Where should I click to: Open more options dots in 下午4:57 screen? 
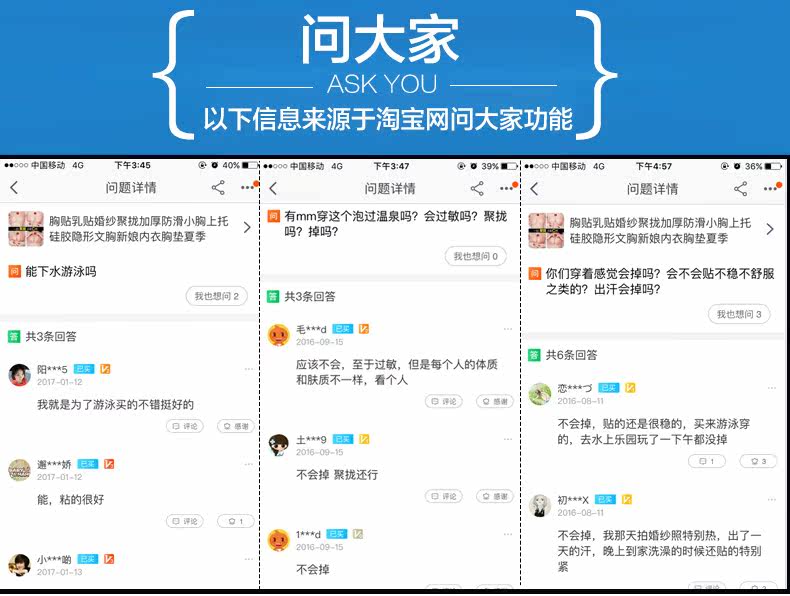(770, 189)
